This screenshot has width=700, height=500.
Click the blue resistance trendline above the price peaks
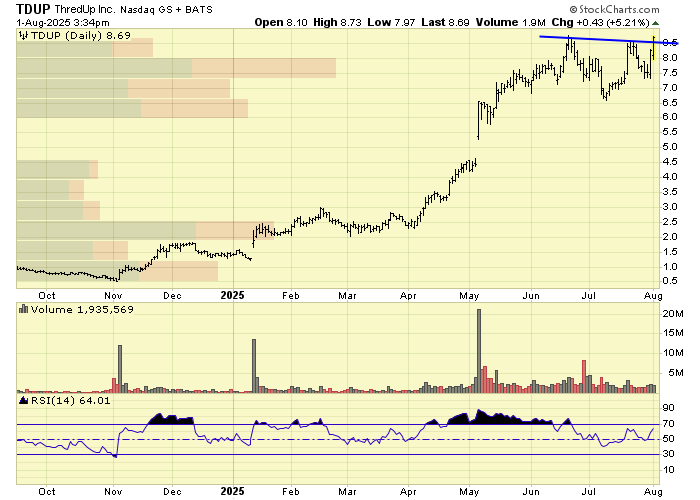609,40
